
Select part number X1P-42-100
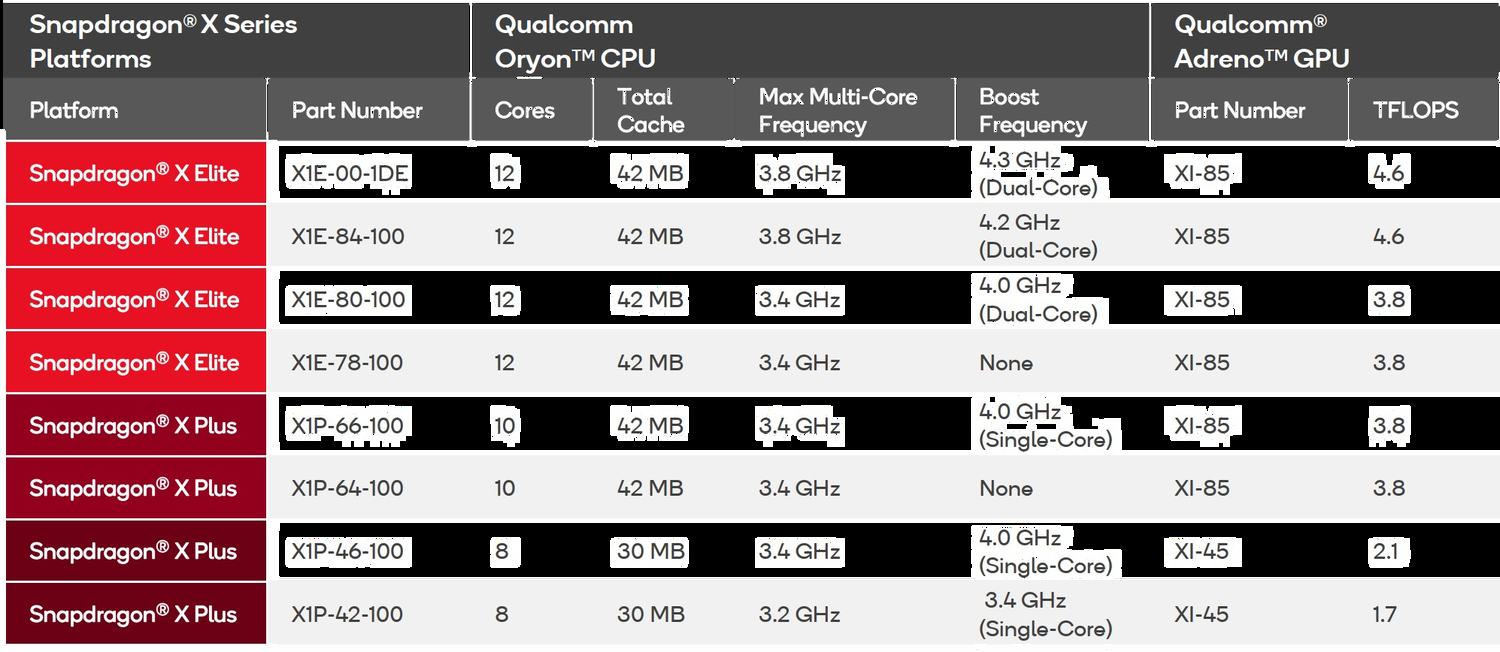tap(348, 615)
